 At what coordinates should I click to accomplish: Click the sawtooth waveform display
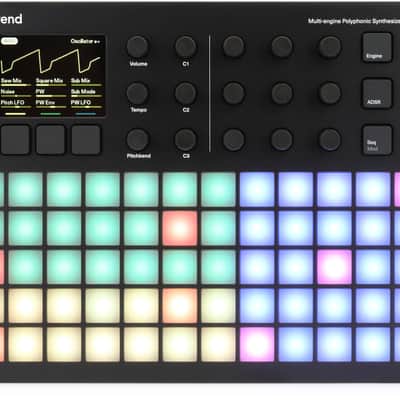51,61
